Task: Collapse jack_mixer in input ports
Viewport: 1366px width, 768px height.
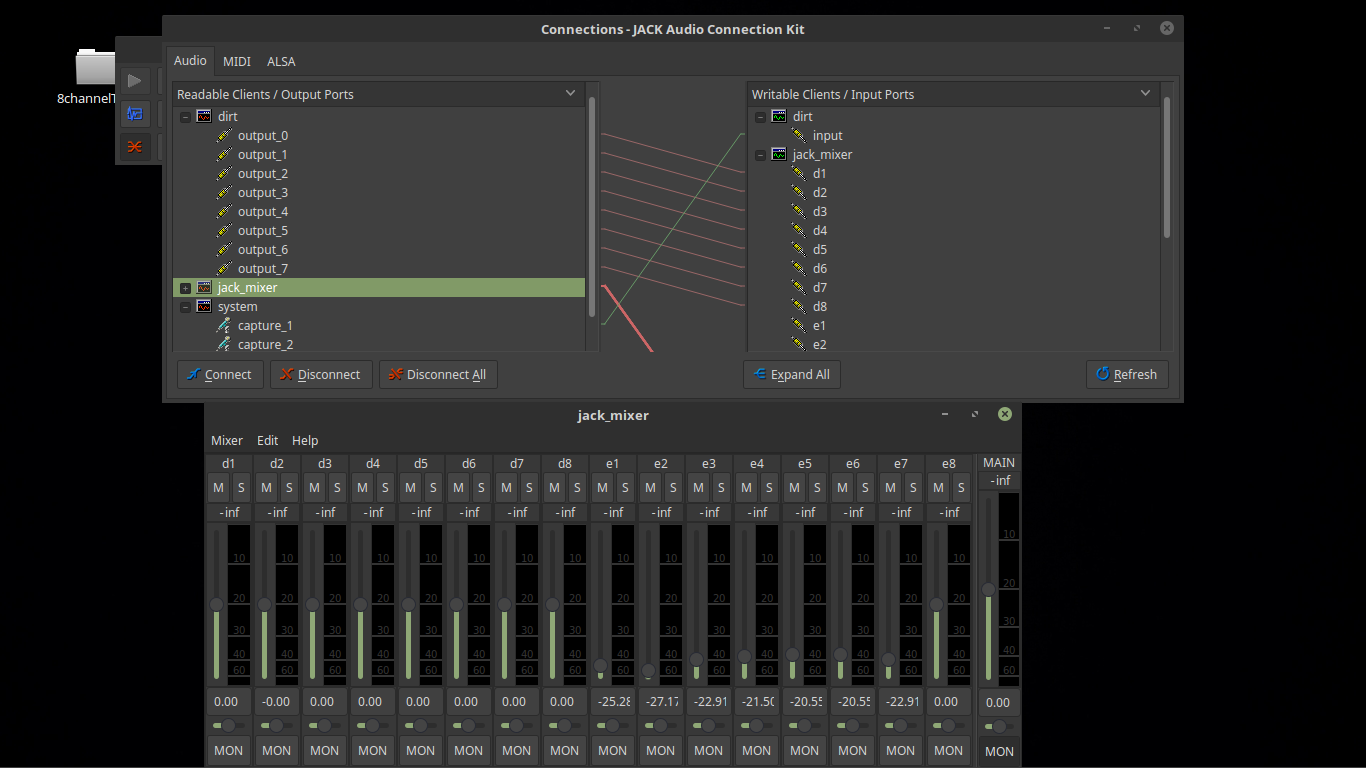Action: tap(760, 155)
